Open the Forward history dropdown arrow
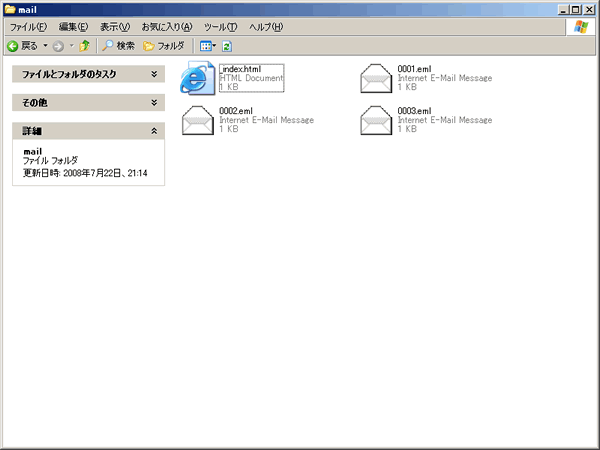The image size is (600, 450). (72, 46)
